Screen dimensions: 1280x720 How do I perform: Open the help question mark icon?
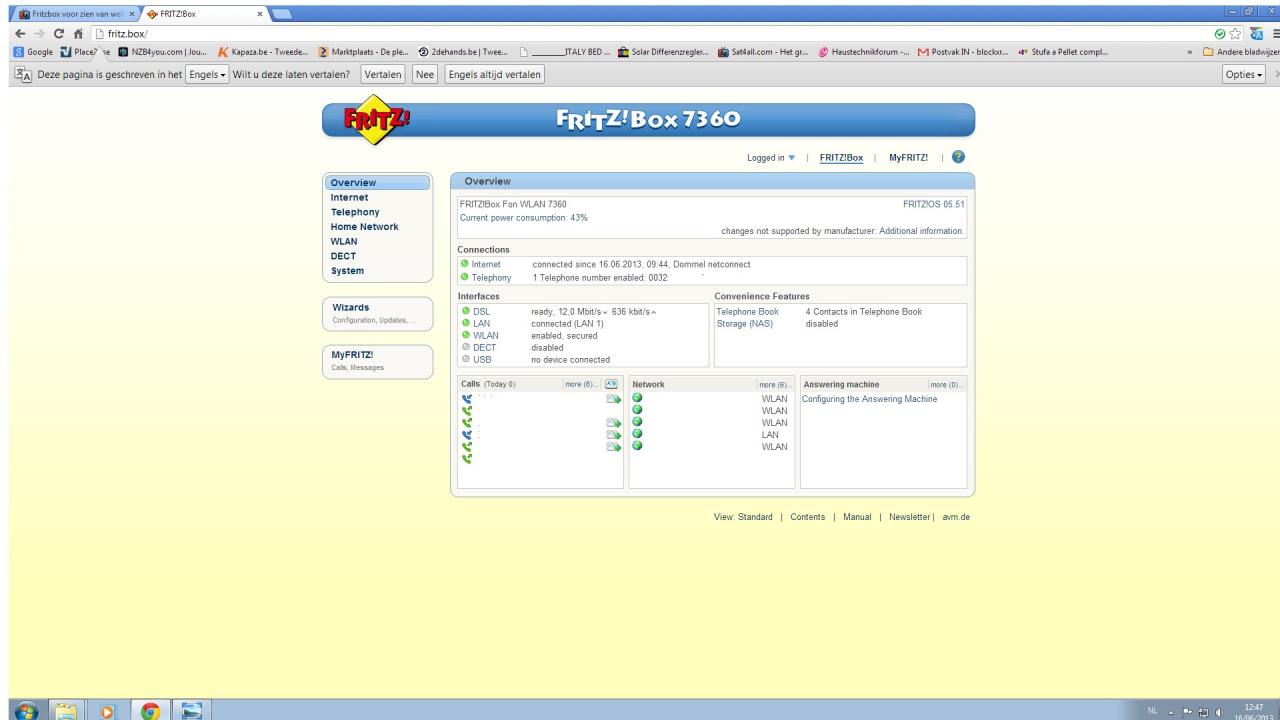pyautogui.click(x=959, y=157)
